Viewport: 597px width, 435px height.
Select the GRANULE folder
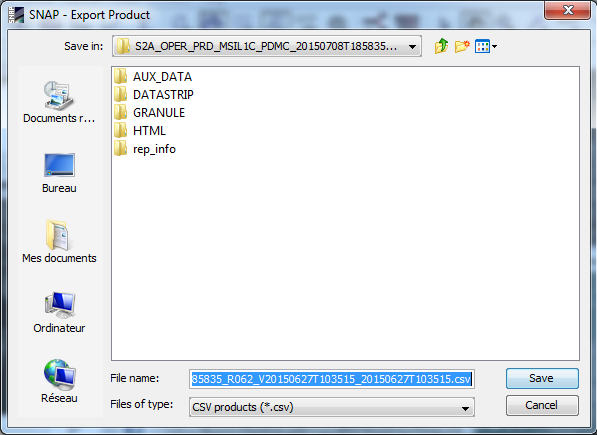[150, 113]
